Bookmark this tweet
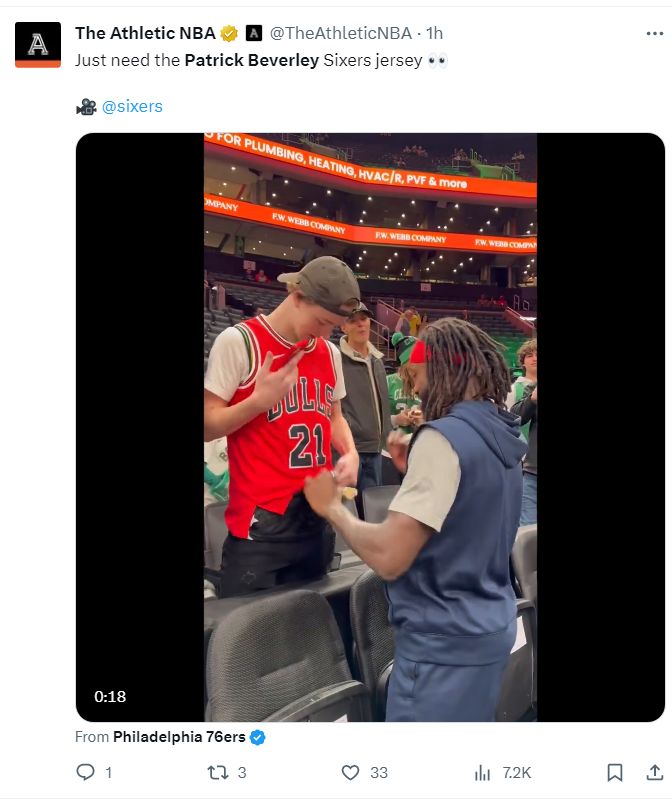The height and width of the screenshot is (799, 672). (615, 772)
